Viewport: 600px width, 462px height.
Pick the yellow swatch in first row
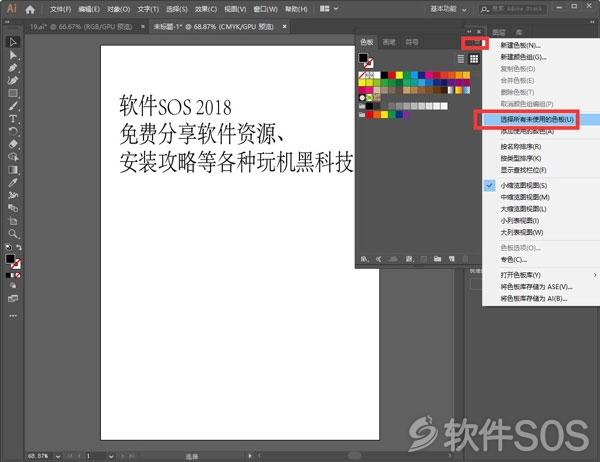399,75
